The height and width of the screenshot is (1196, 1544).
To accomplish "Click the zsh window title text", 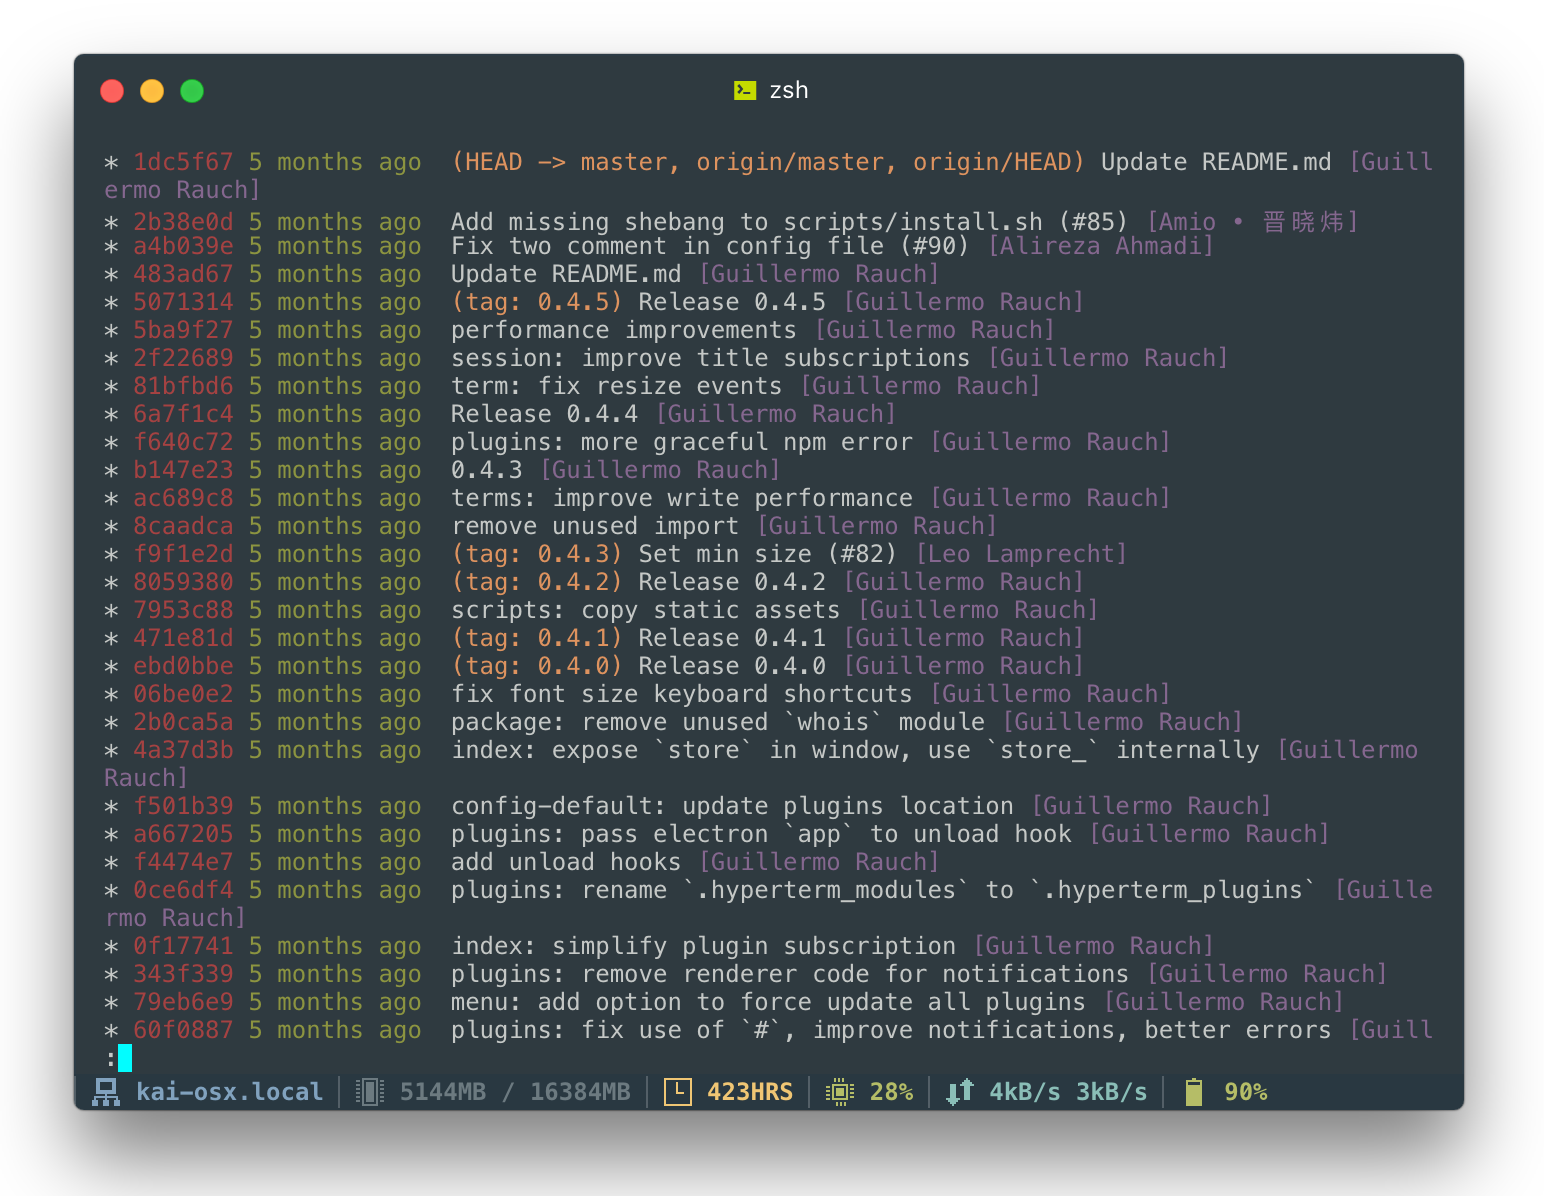I will (x=789, y=91).
